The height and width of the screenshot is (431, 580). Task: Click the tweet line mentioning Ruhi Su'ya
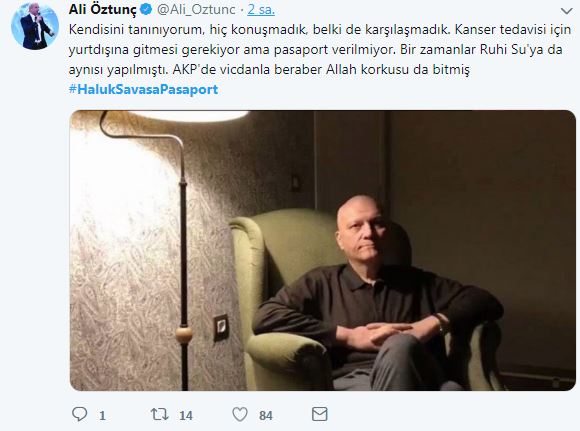pos(316,50)
